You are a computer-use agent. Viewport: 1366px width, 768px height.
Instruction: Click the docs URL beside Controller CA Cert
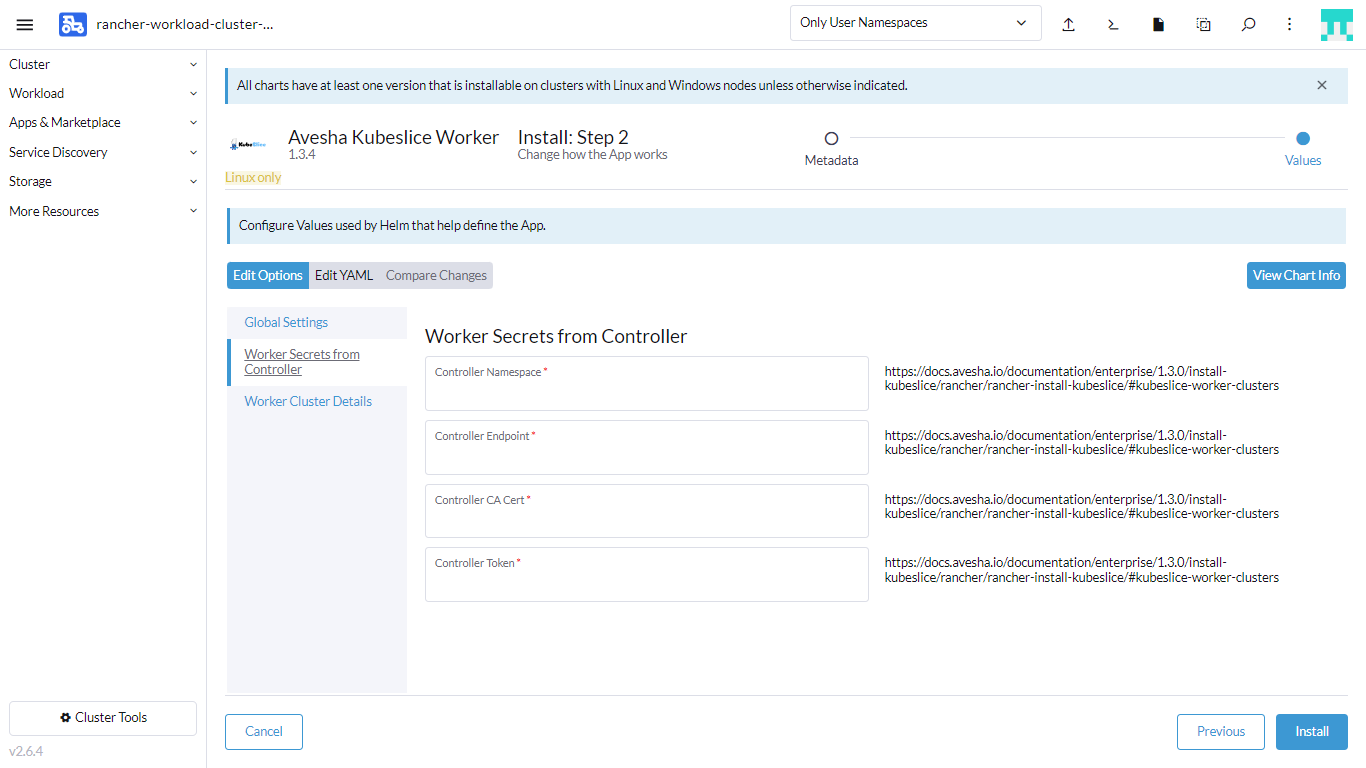coord(1082,506)
